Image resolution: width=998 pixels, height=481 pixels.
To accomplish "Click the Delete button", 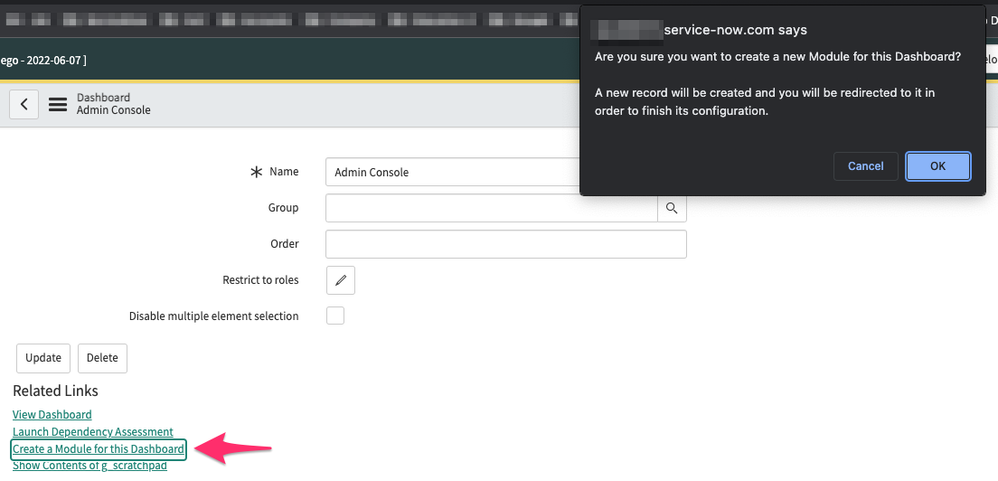I will tap(102, 358).
